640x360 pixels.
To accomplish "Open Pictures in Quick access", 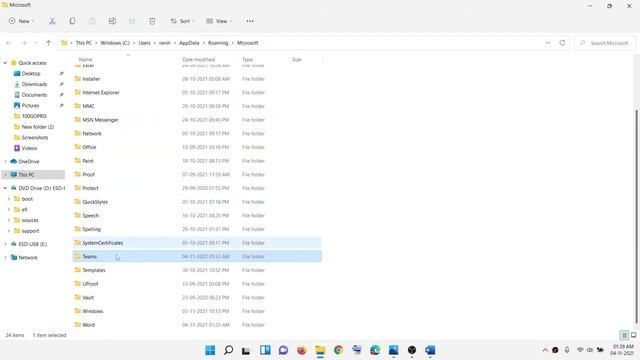I will [x=30, y=105].
